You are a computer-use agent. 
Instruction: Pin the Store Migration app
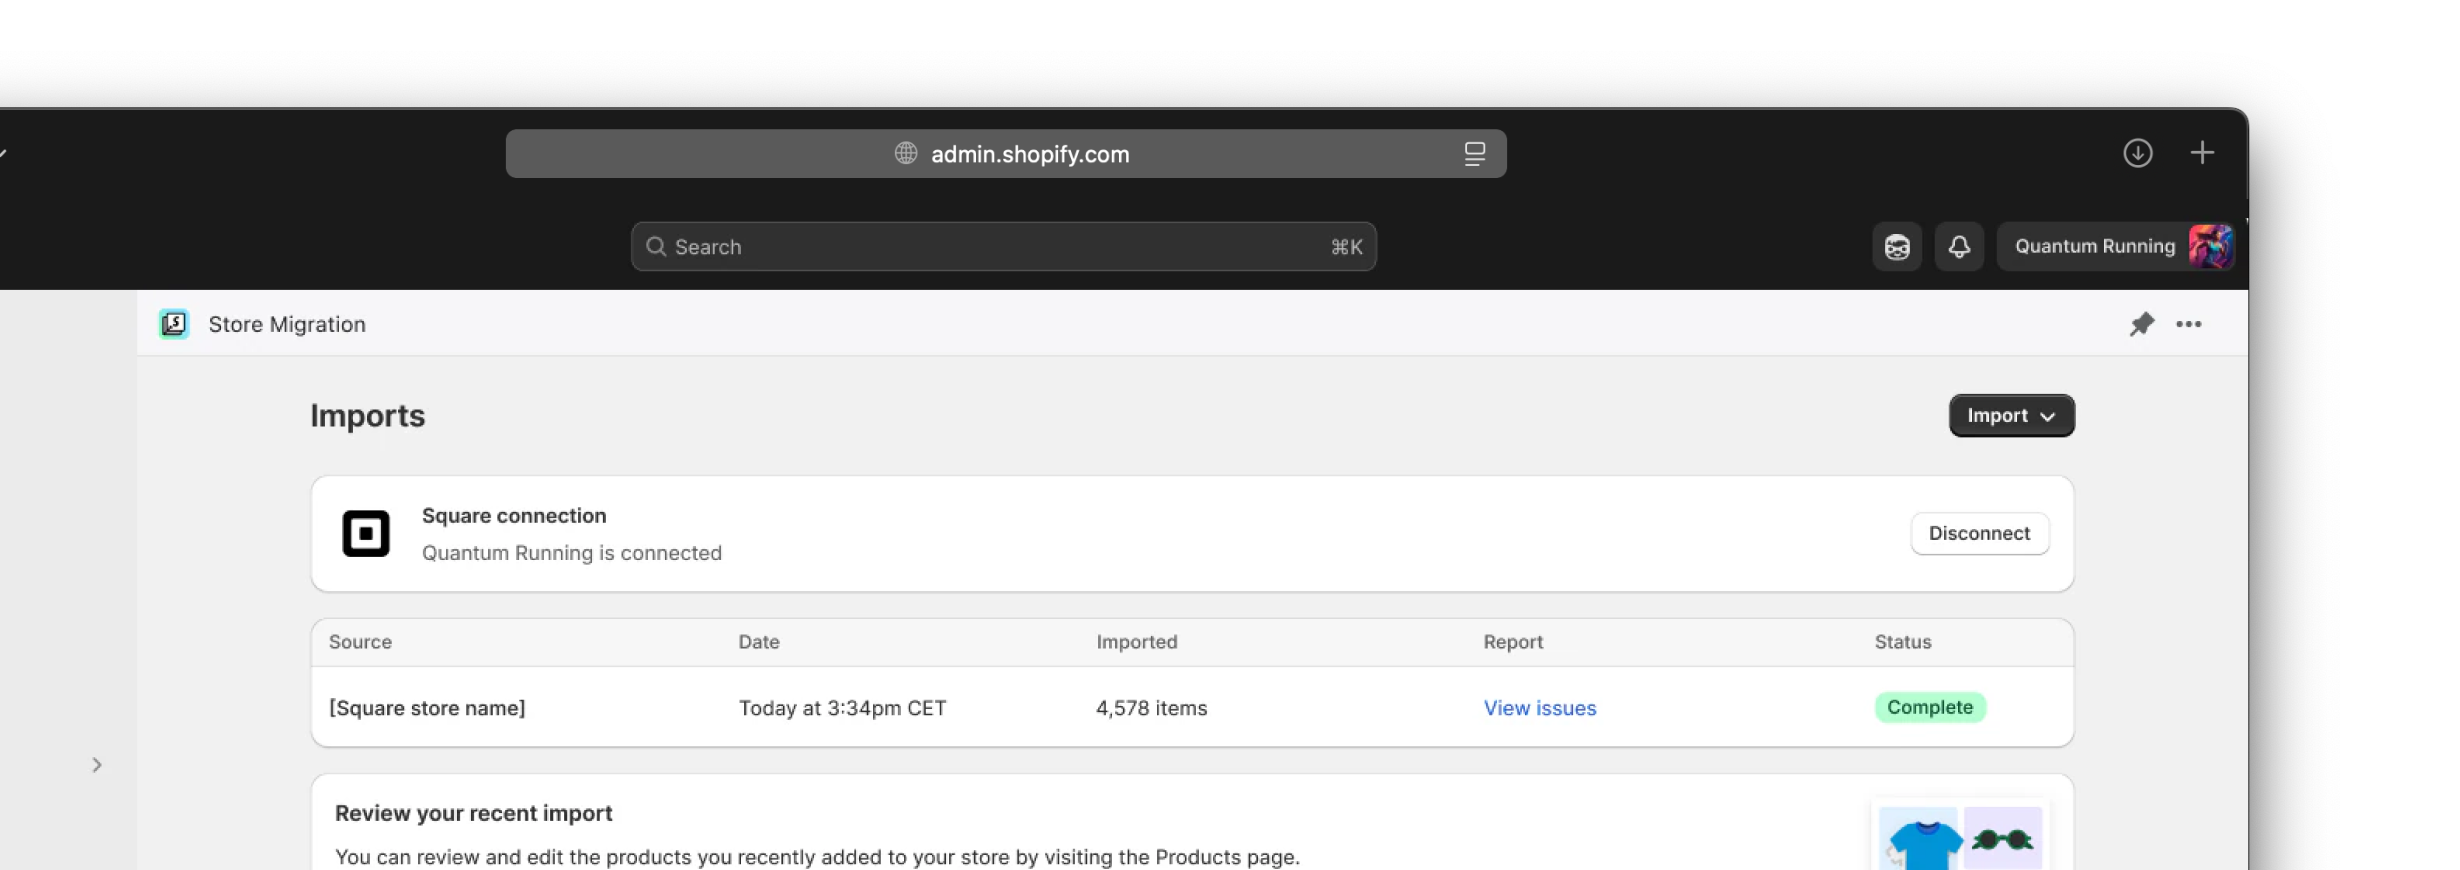(x=2141, y=324)
